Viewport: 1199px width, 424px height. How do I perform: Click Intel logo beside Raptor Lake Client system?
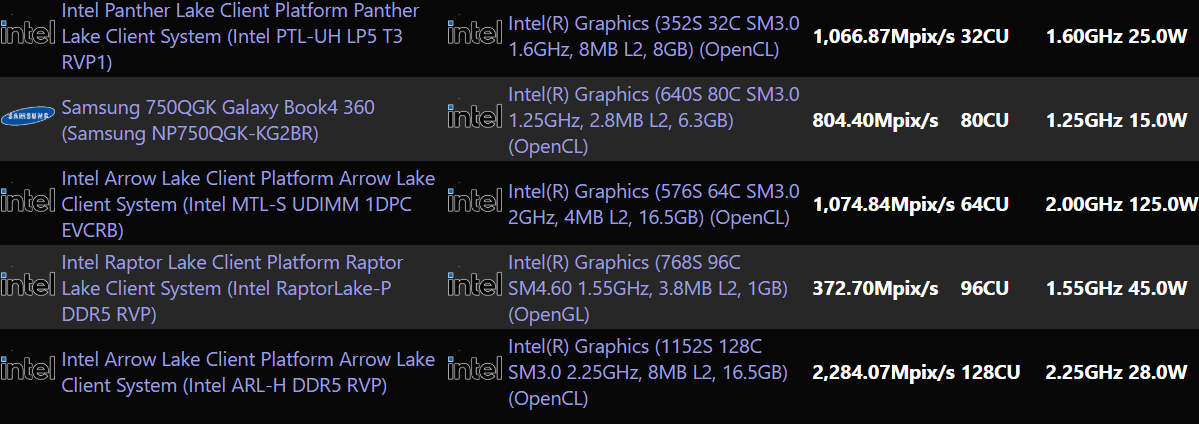pos(28,287)
